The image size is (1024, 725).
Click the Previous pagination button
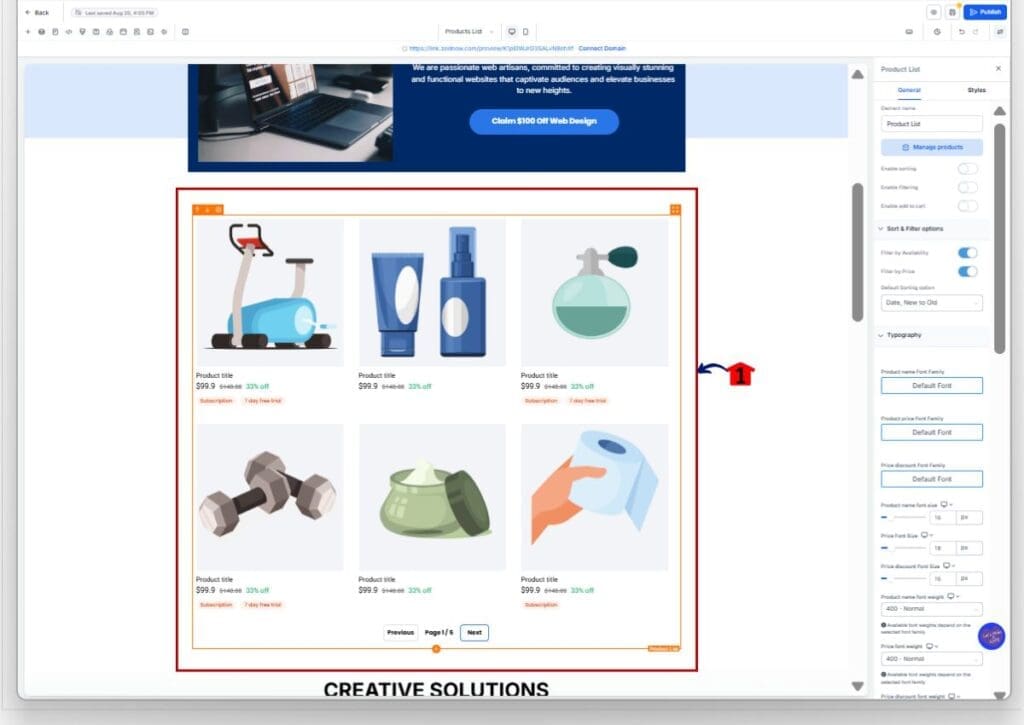[x=400, y=632]
